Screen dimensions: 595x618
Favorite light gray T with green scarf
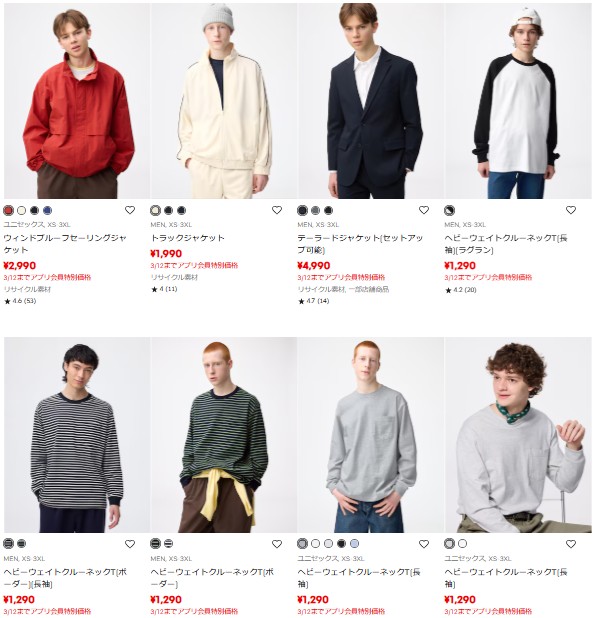(571, 544)
